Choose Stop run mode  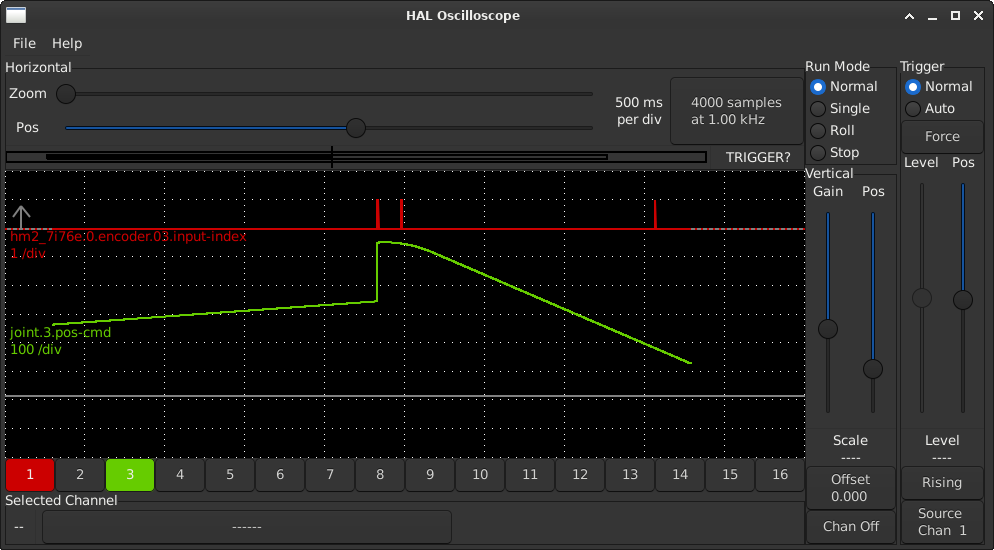[x=818, y=153]
